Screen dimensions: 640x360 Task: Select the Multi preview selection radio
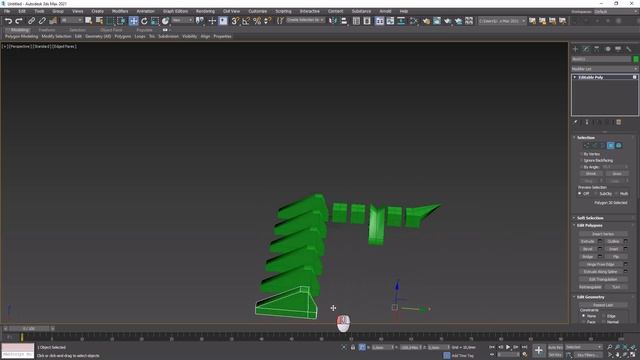(617, 193)
